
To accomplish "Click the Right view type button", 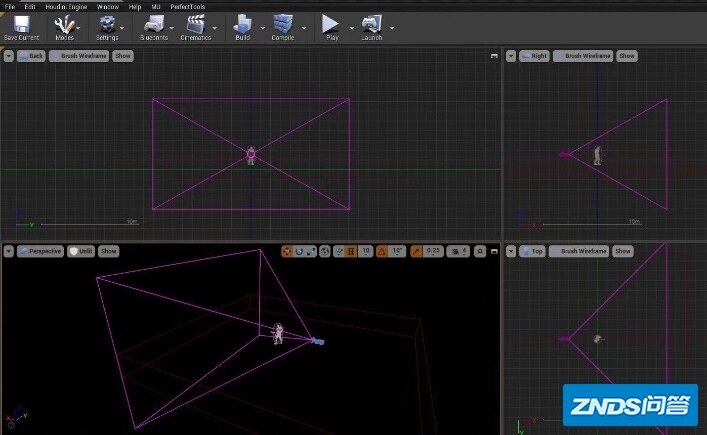I will (x=534, y=56).
